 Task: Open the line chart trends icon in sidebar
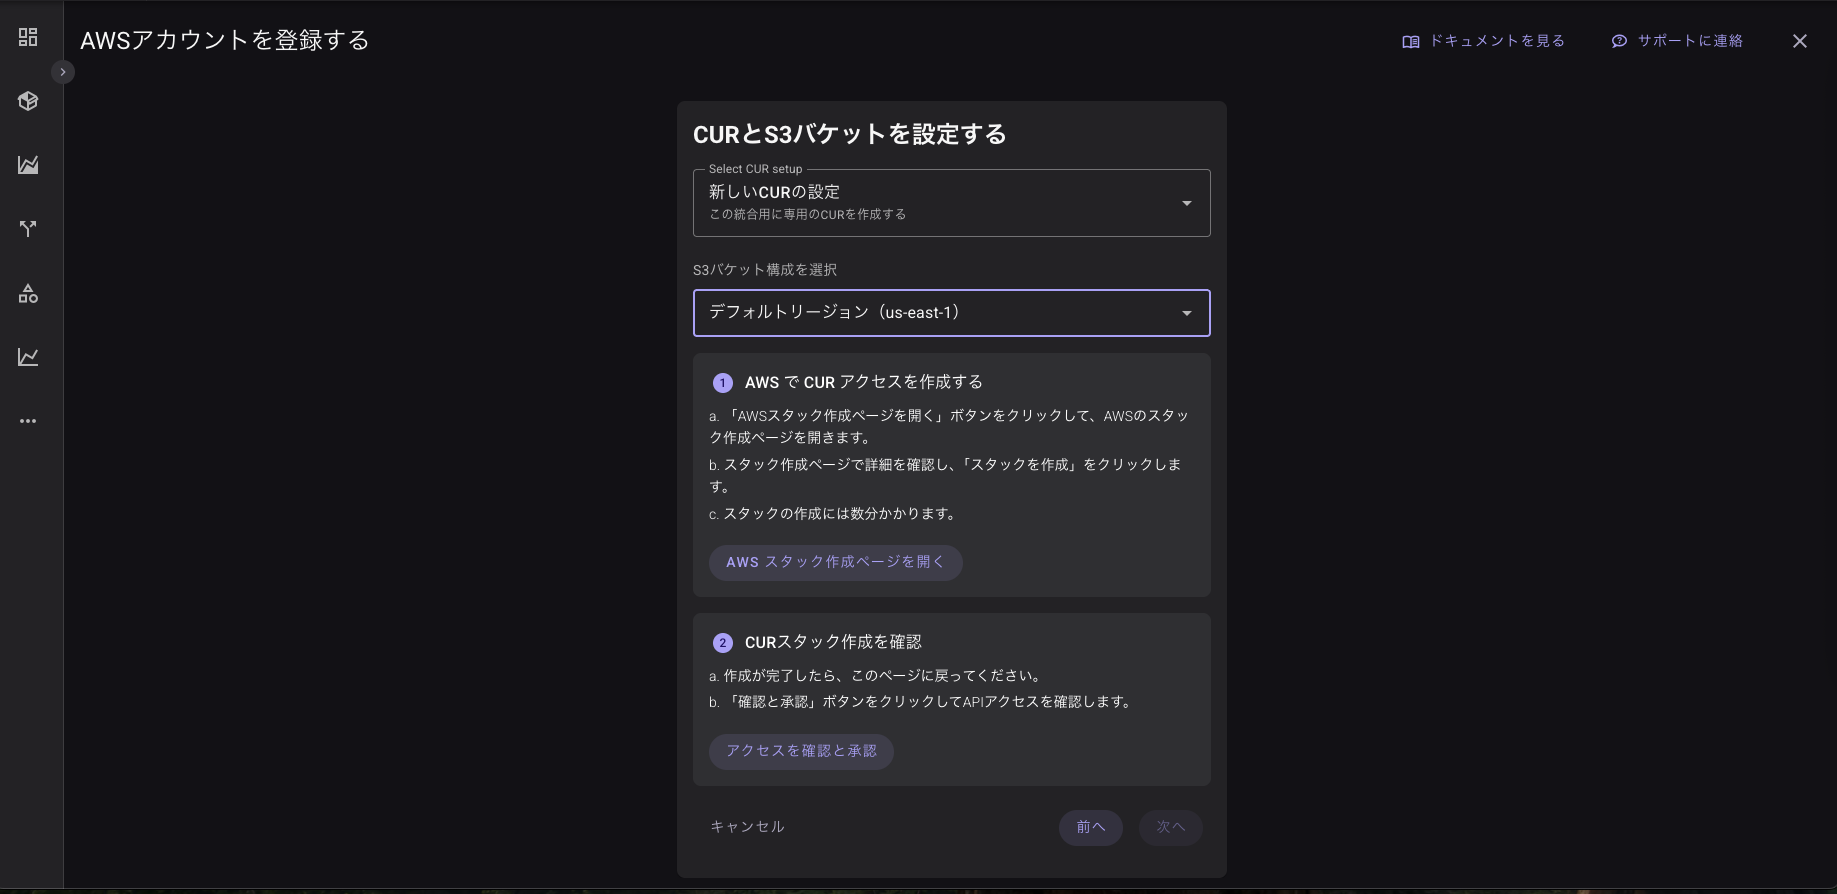click(27, 356)
